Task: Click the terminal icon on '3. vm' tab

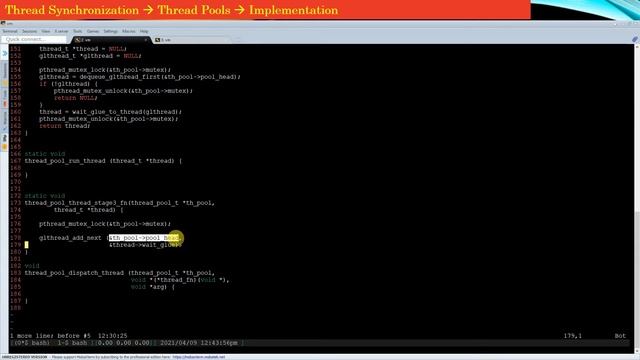Action: click(158, 40)
